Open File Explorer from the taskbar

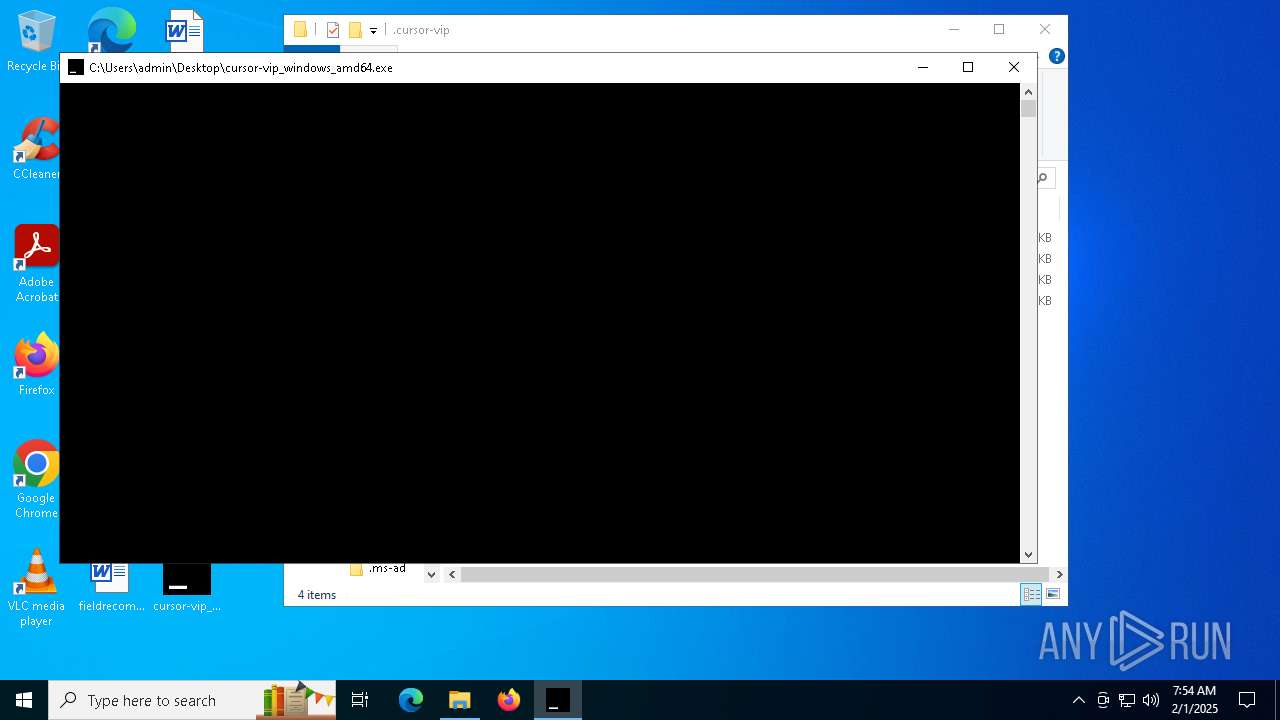point(460,700)
